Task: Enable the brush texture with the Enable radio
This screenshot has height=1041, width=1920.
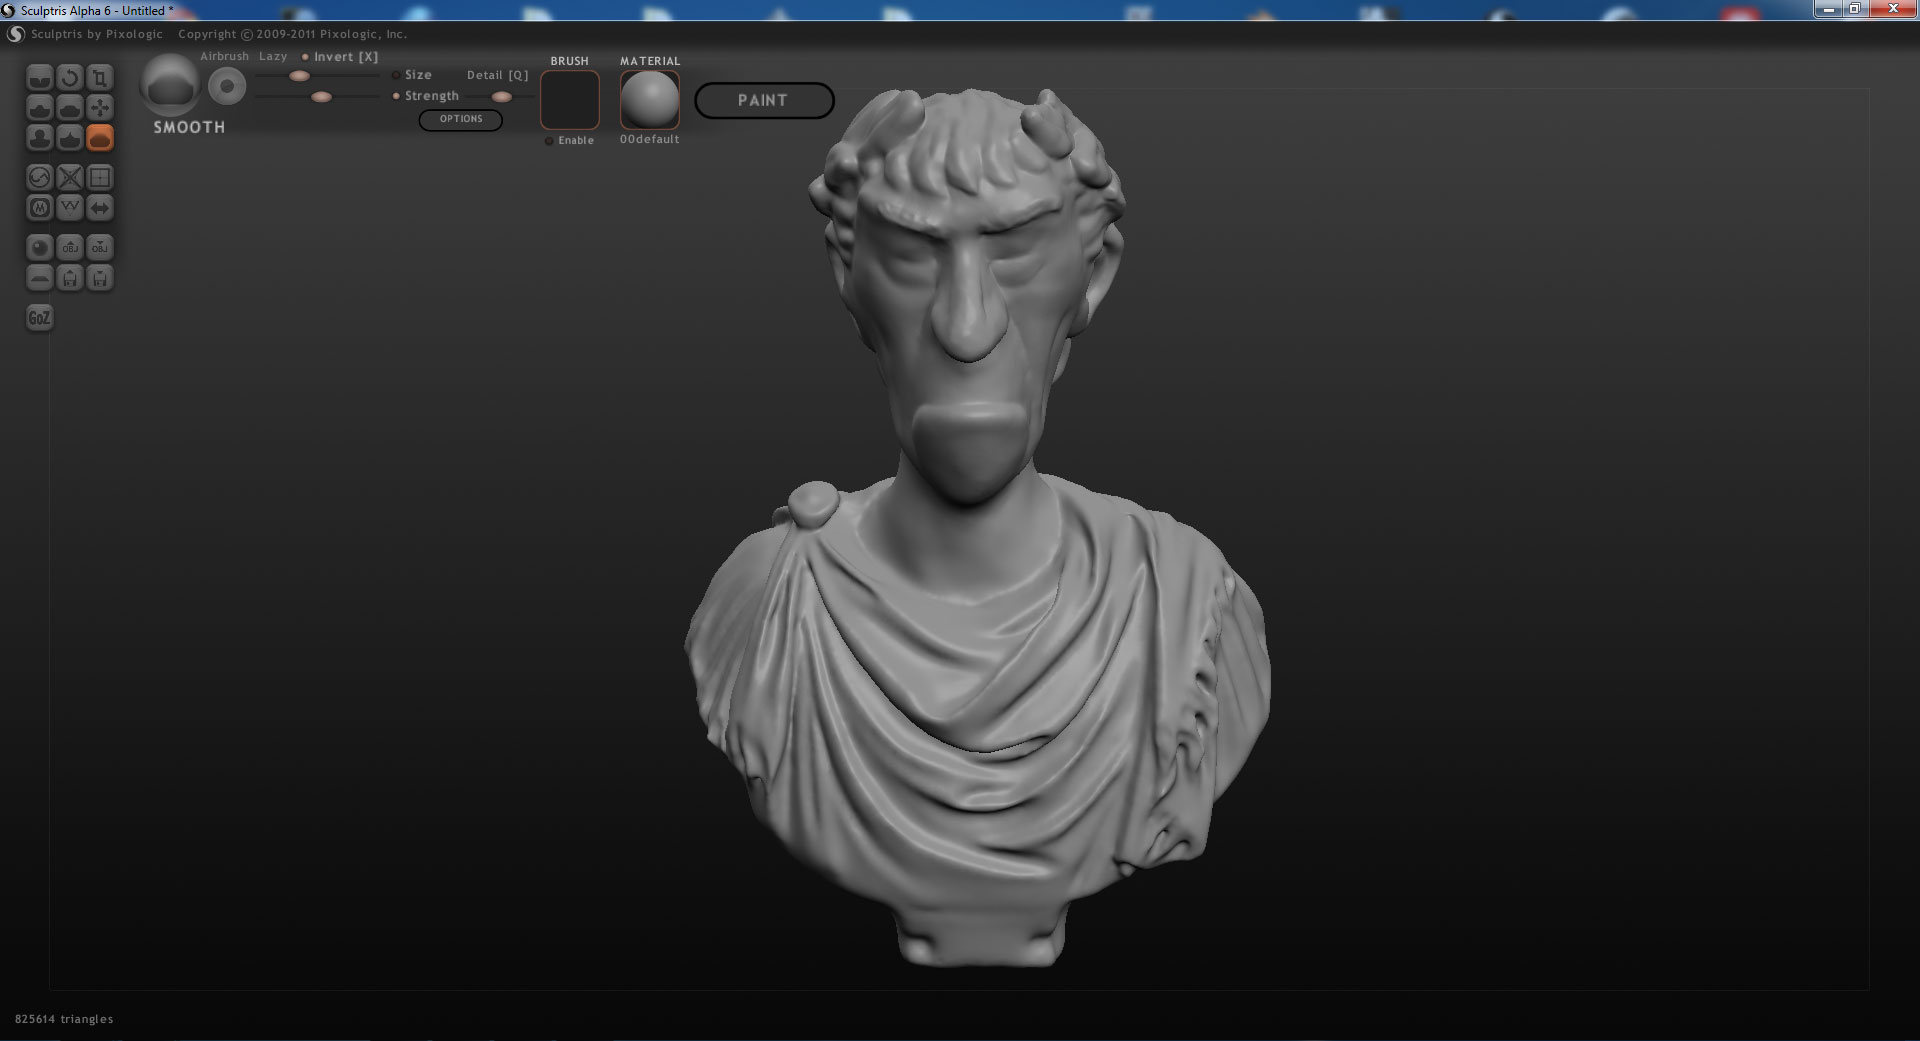Action: click(549, 141)
